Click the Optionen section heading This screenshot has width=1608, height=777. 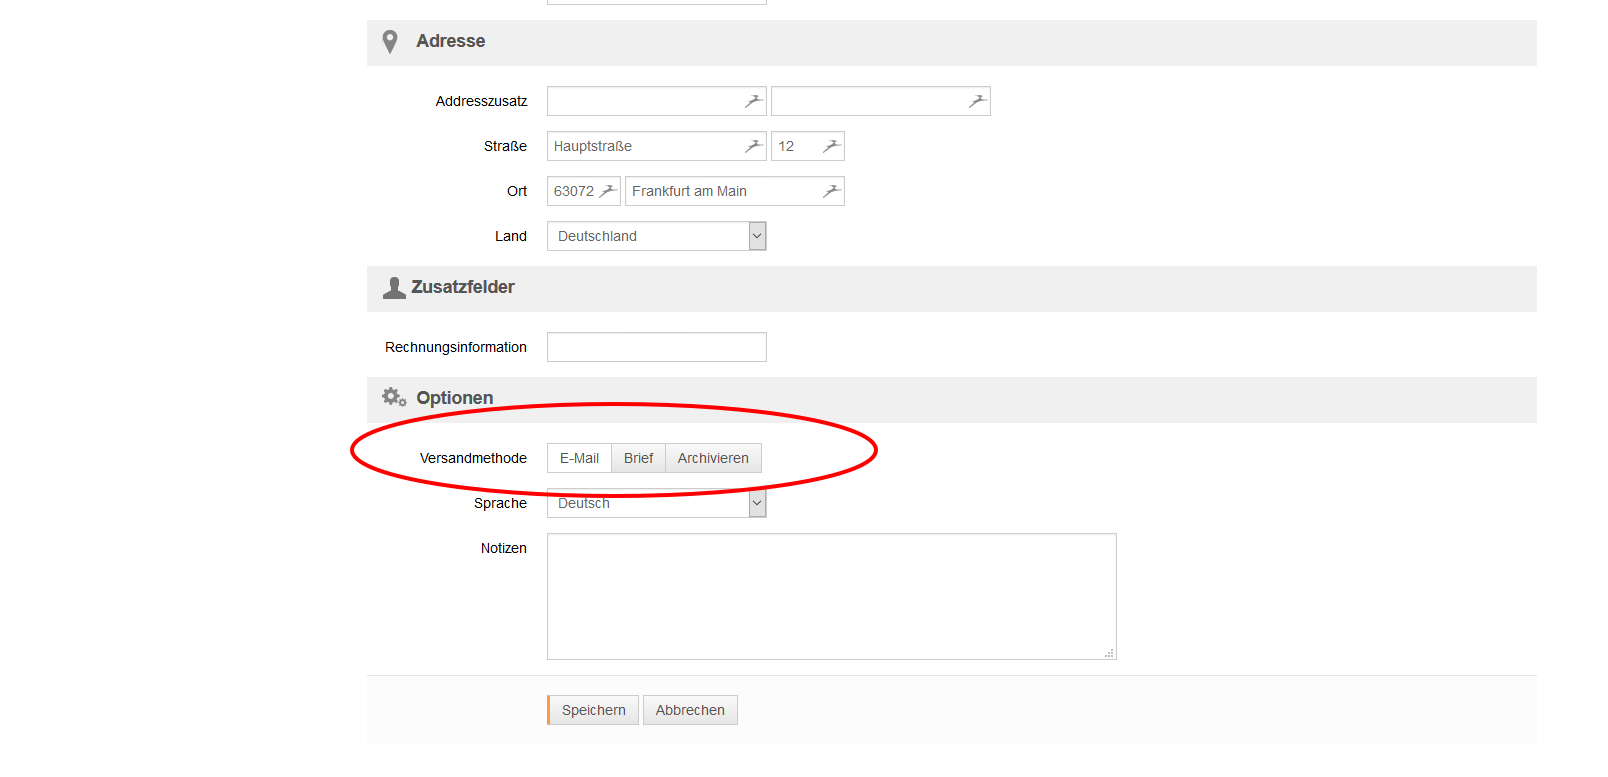455,398
